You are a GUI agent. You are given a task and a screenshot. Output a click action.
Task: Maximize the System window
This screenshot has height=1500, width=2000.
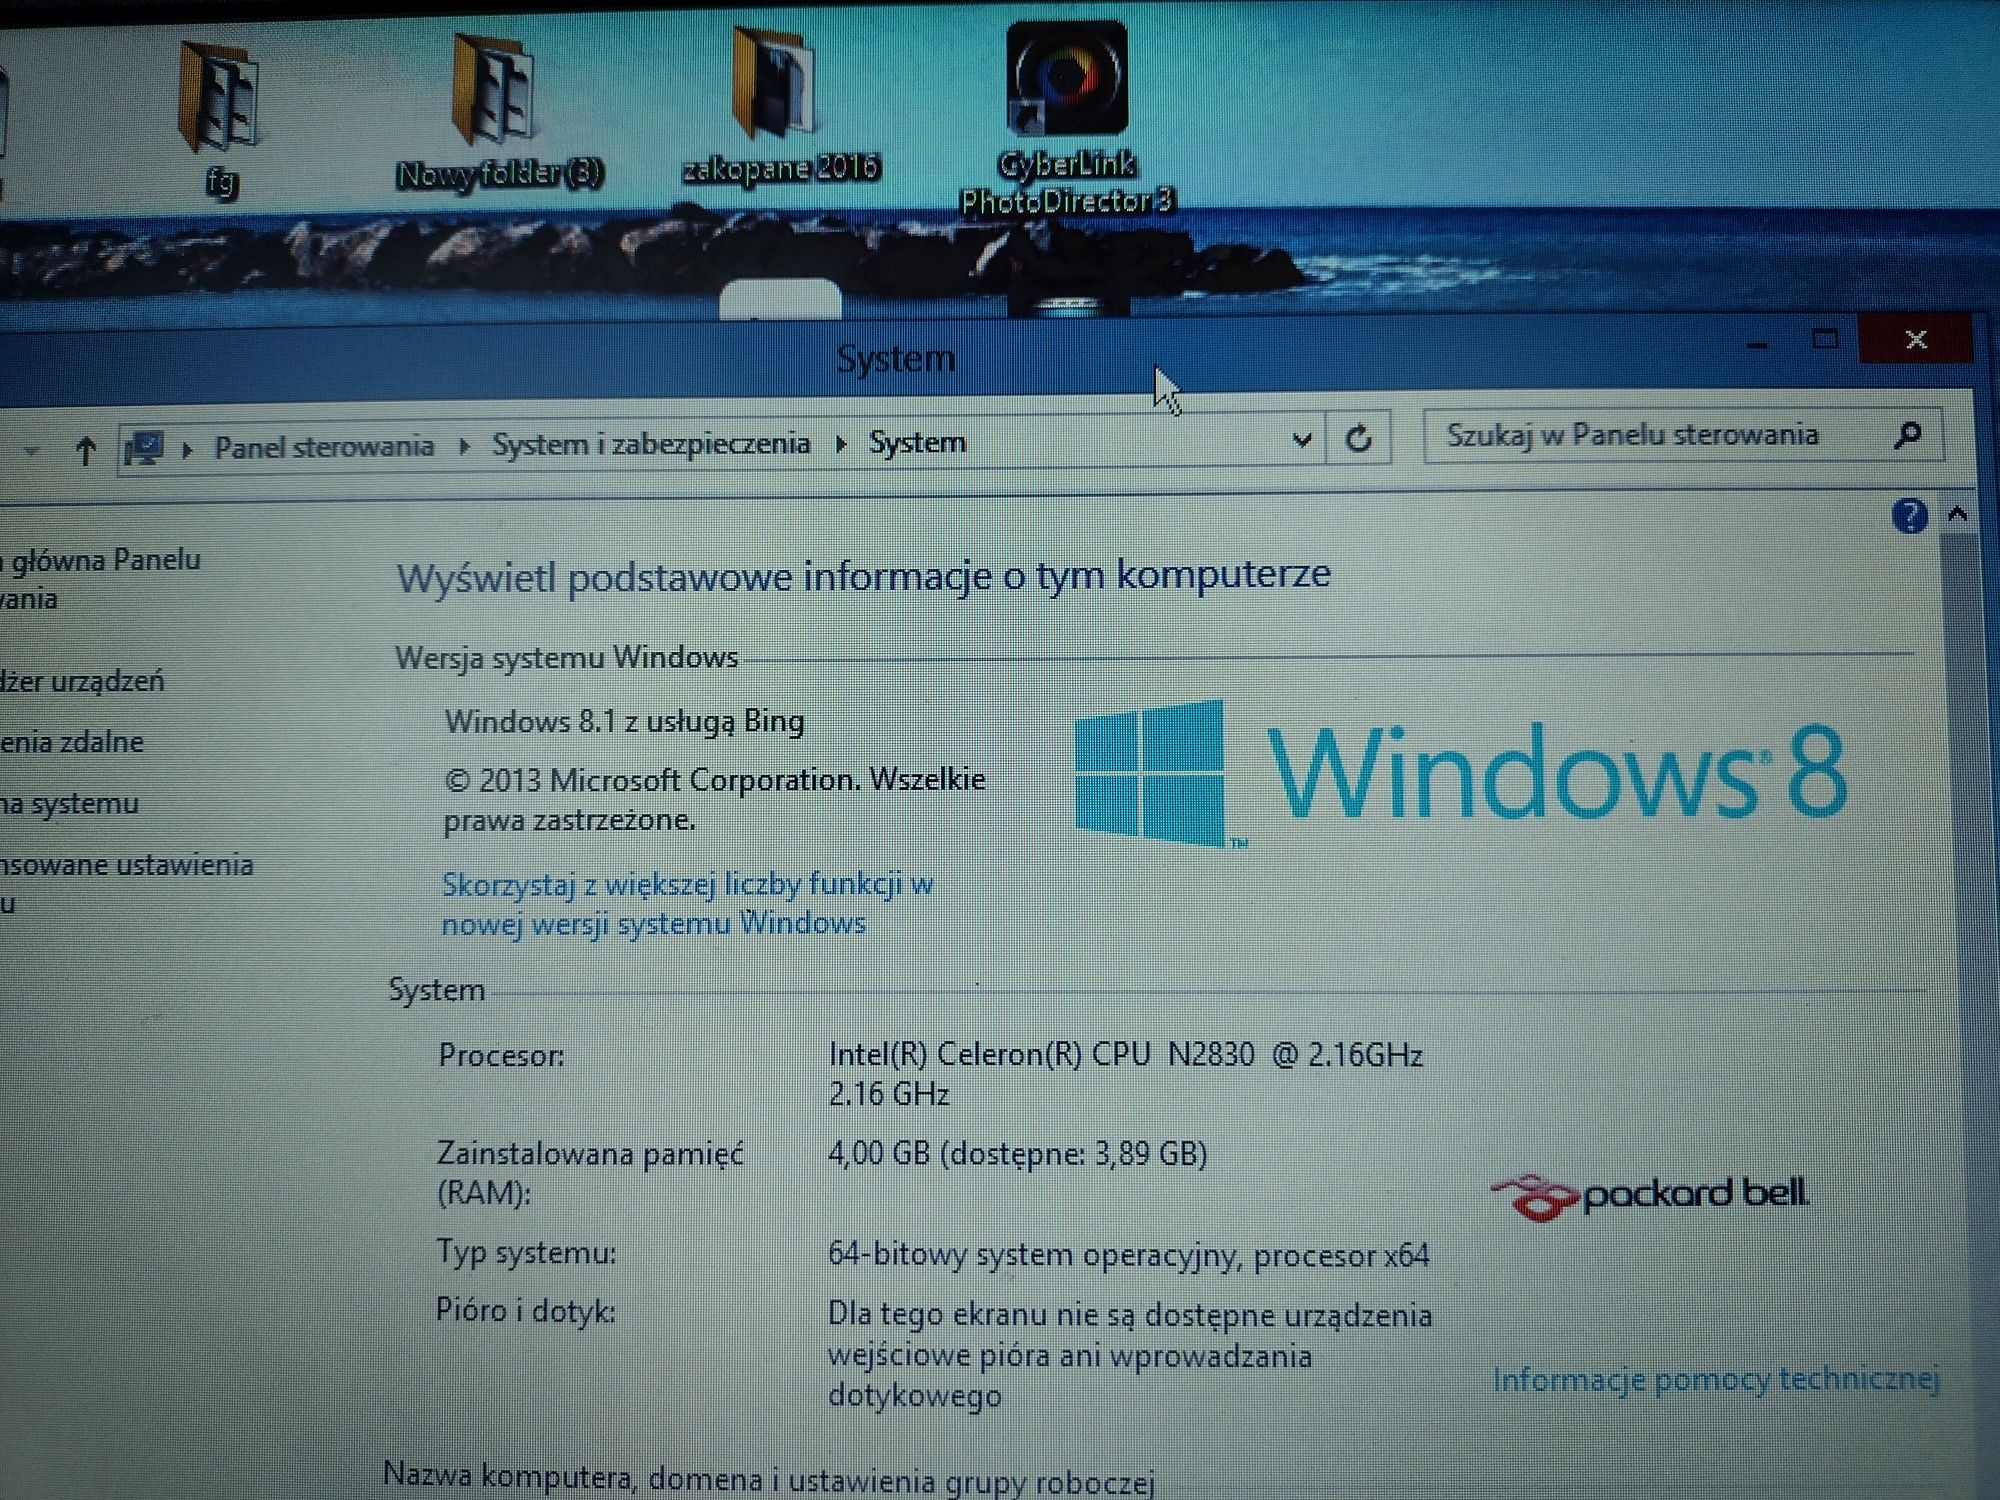[1825, 340]
